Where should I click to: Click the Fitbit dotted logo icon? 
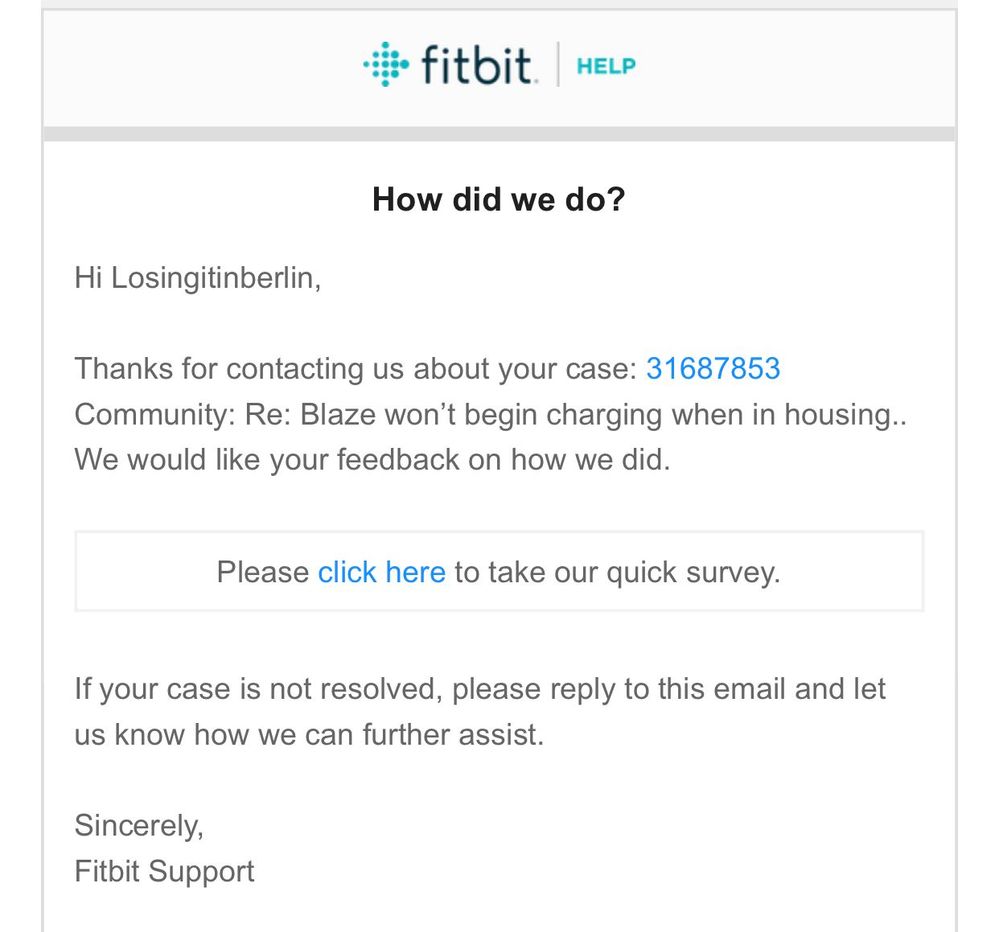coord(386,66)
